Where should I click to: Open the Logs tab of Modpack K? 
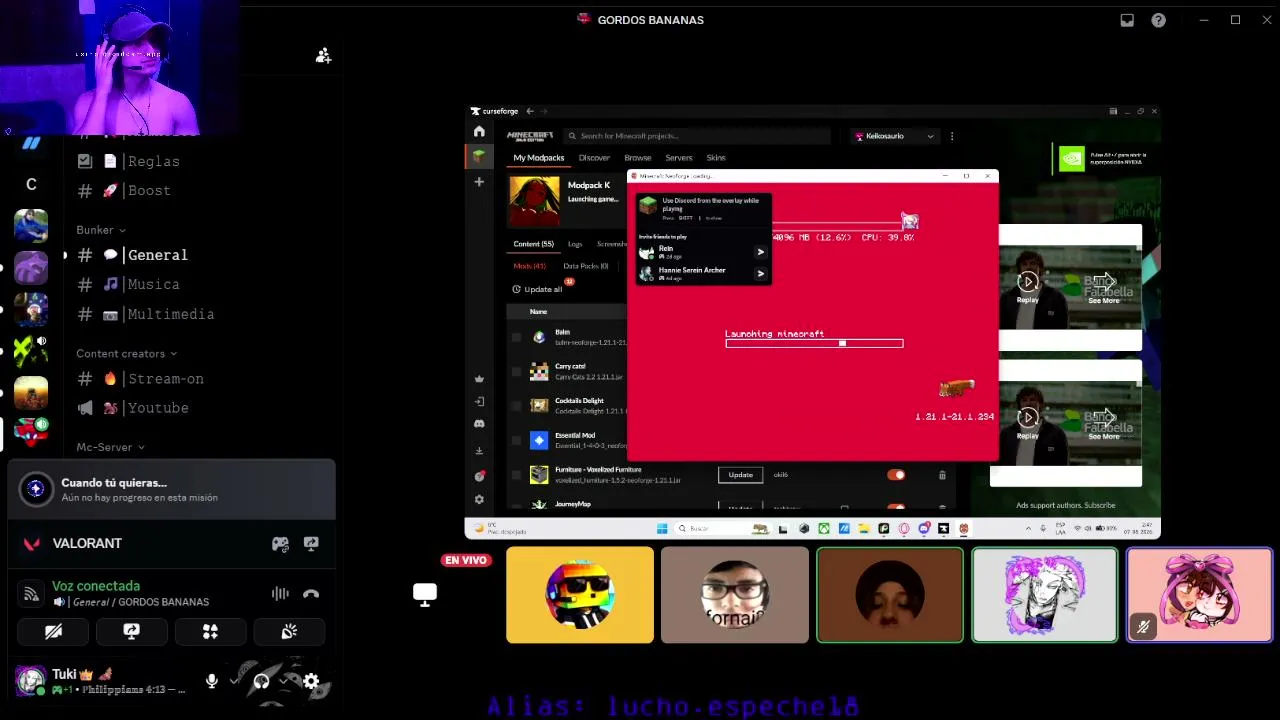point(575,244)
